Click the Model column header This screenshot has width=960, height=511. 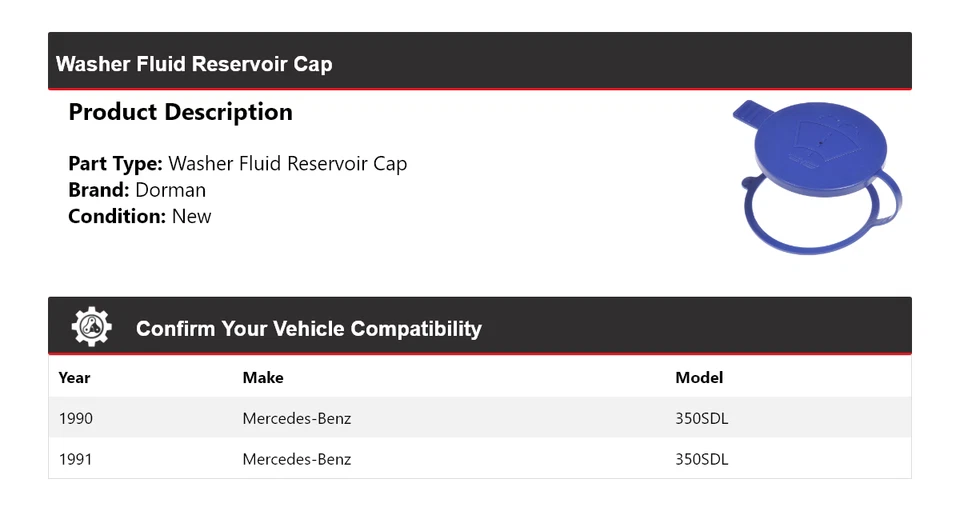coord(699,377)
